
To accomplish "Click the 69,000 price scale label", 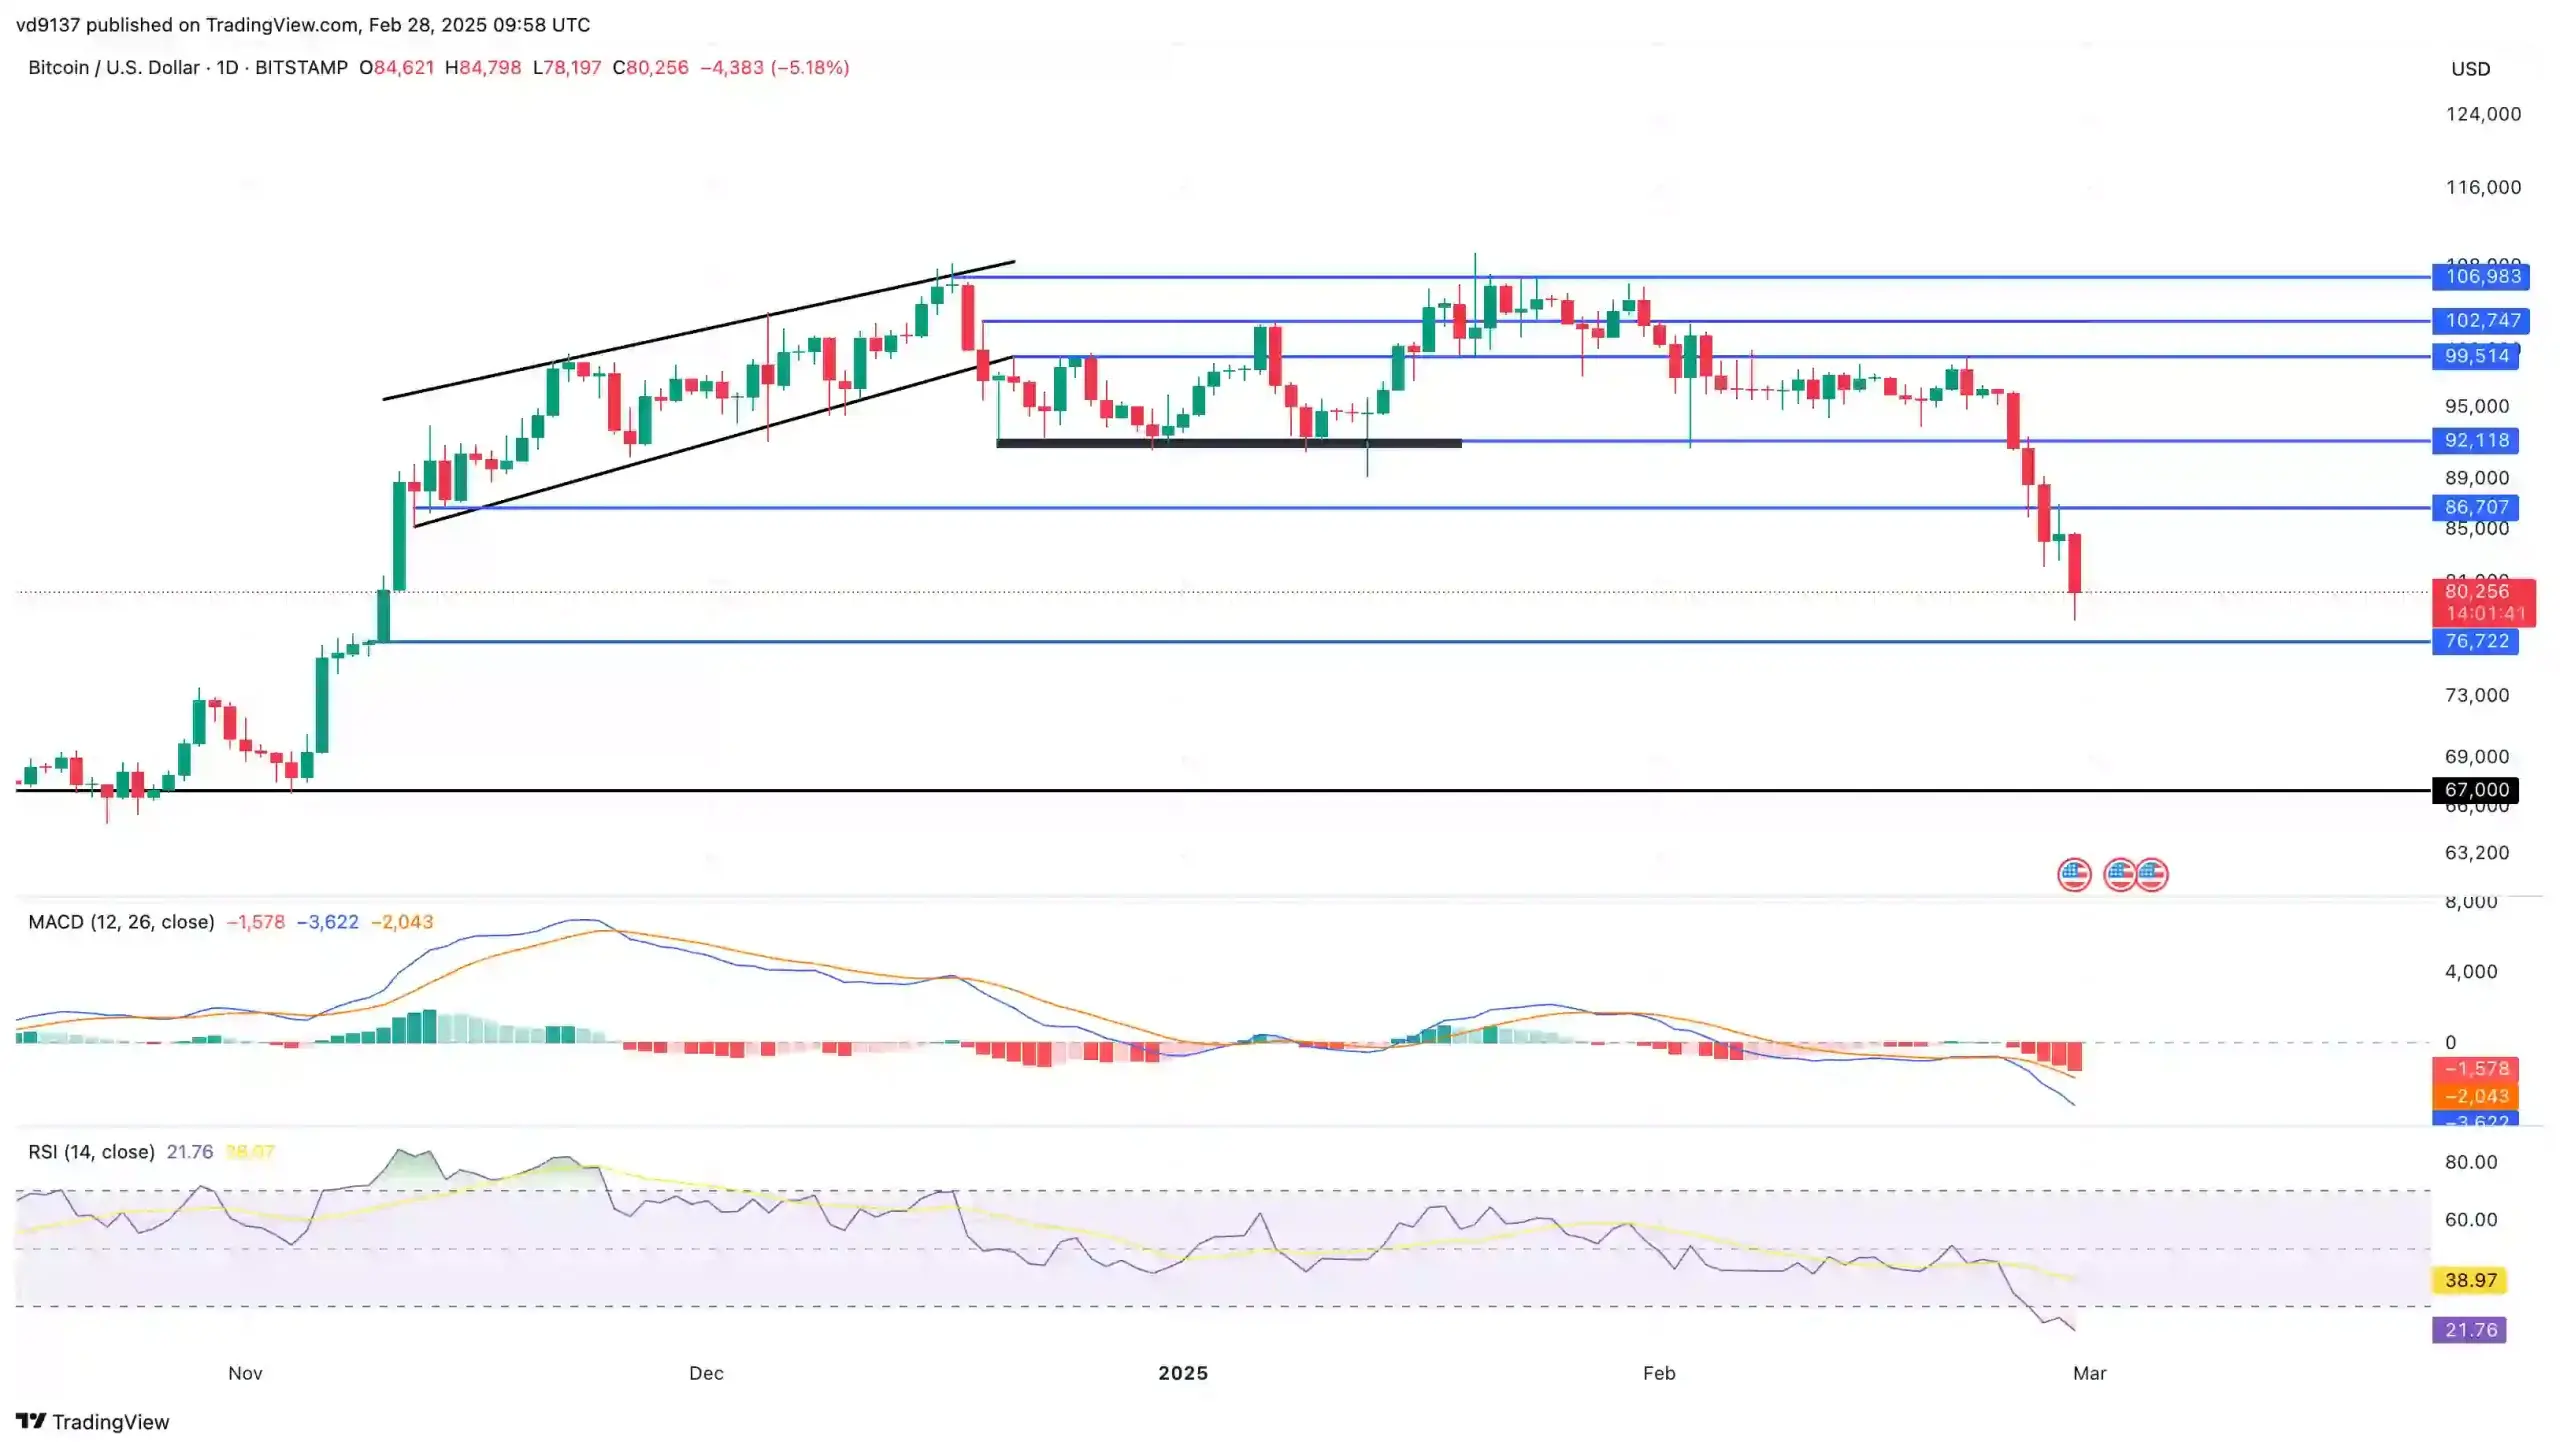I will [x=2477, y=757].
